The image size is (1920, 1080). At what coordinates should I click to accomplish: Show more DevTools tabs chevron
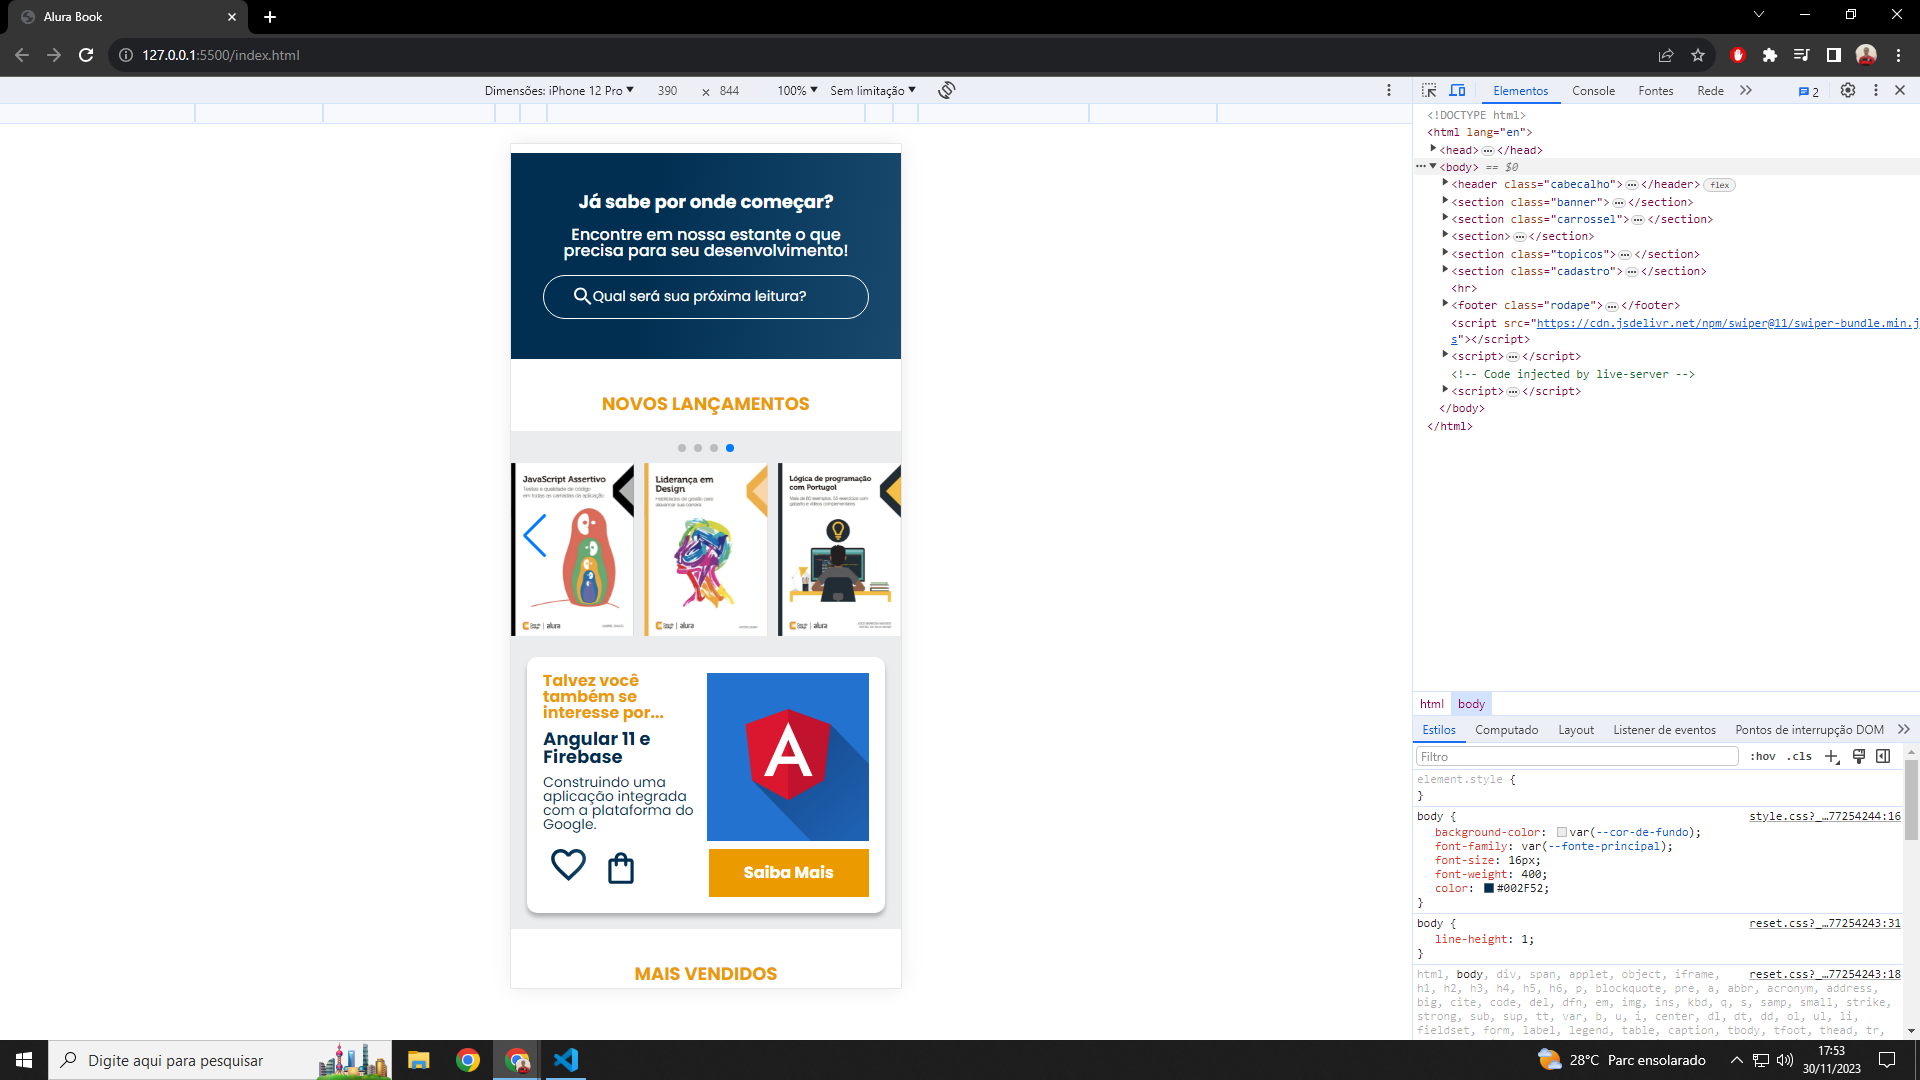point(1746,90)
